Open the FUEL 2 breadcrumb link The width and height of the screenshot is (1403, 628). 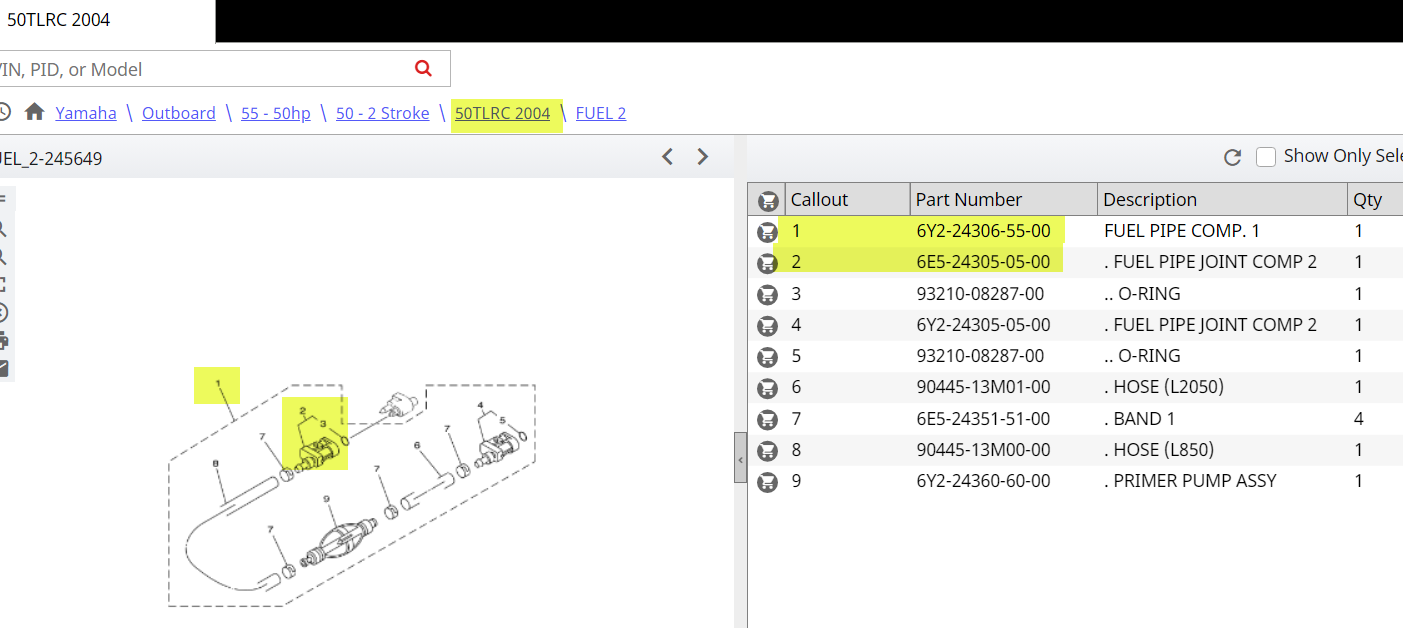coord(601,113)
